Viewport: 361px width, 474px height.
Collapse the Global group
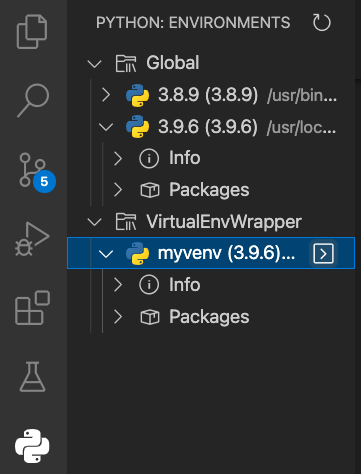[94, 63]
